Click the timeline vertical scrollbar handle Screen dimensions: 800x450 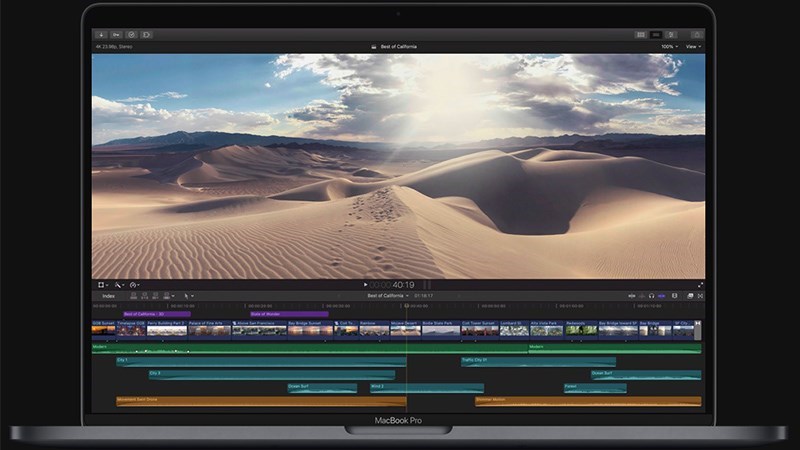pyautogui.click(x=697, y=330)
